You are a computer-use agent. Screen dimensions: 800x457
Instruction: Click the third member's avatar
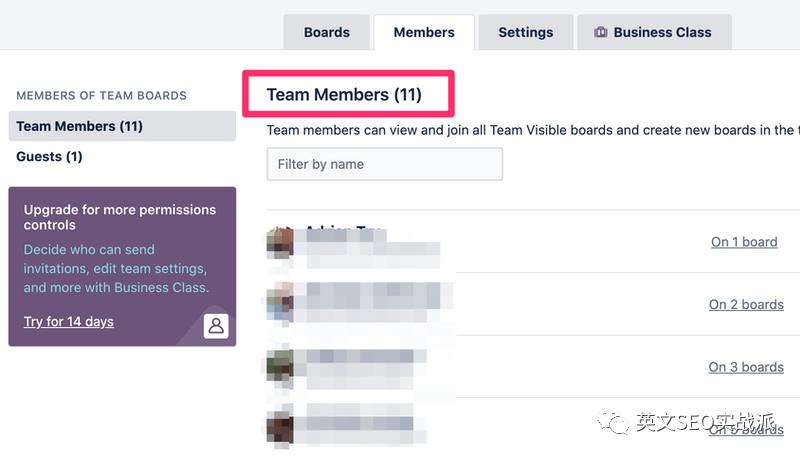(280, 366)
